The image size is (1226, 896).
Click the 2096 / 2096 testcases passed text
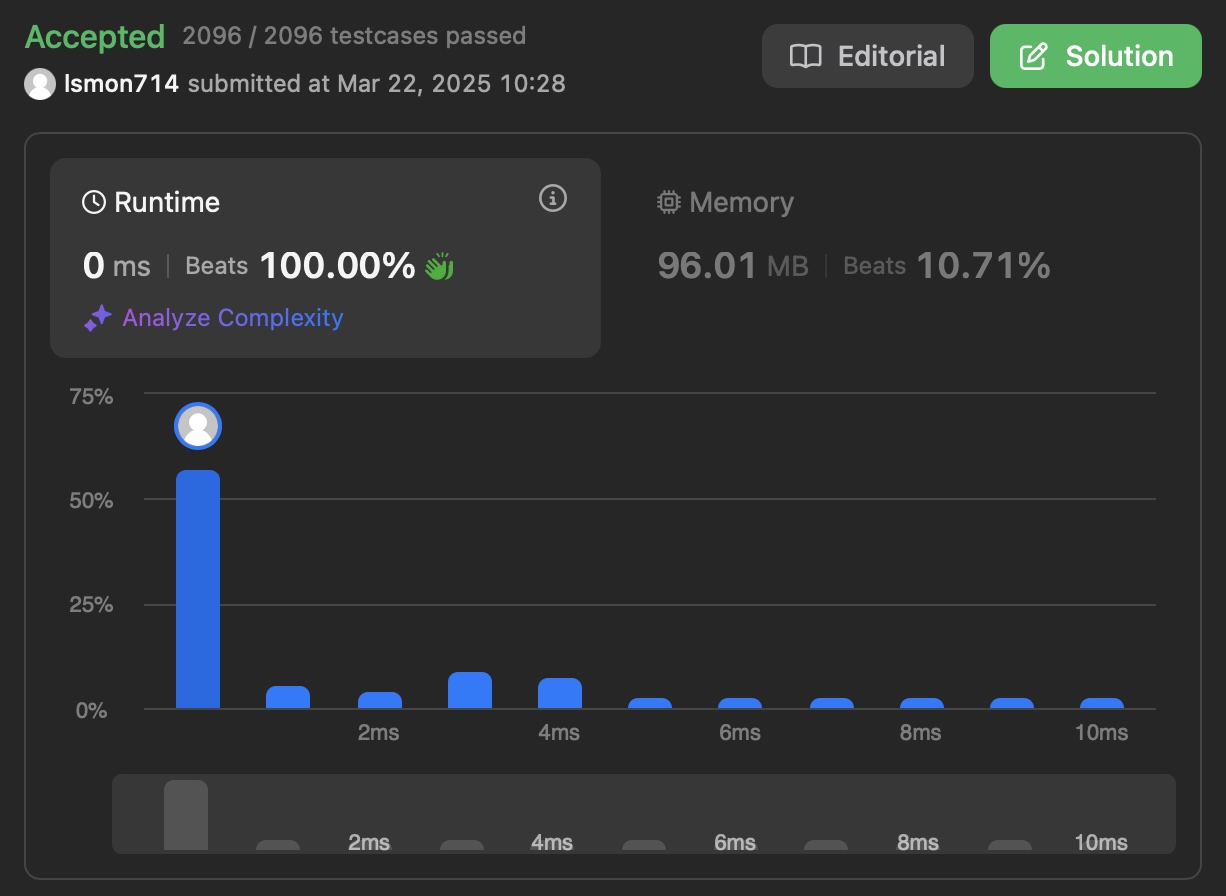[354, 36]
